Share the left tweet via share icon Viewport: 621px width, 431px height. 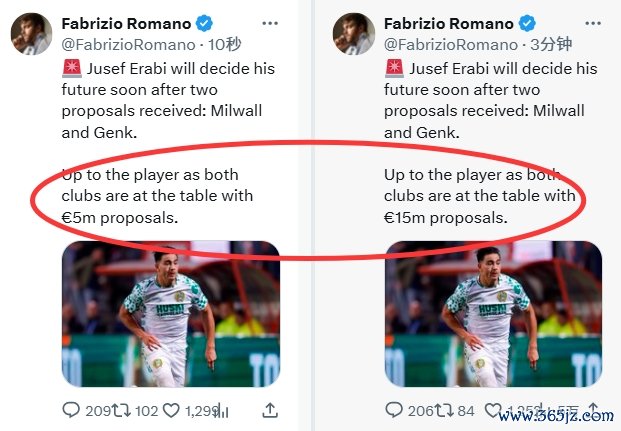(x=269, y=410)
